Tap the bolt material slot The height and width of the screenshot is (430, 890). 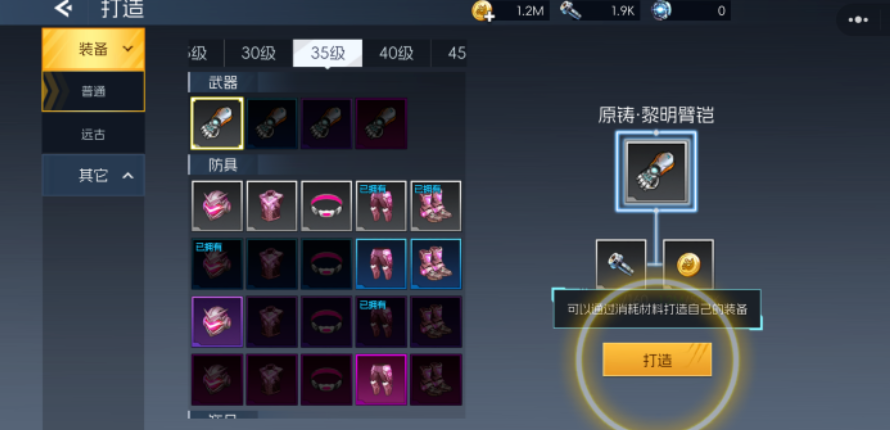tap(621, 264)
